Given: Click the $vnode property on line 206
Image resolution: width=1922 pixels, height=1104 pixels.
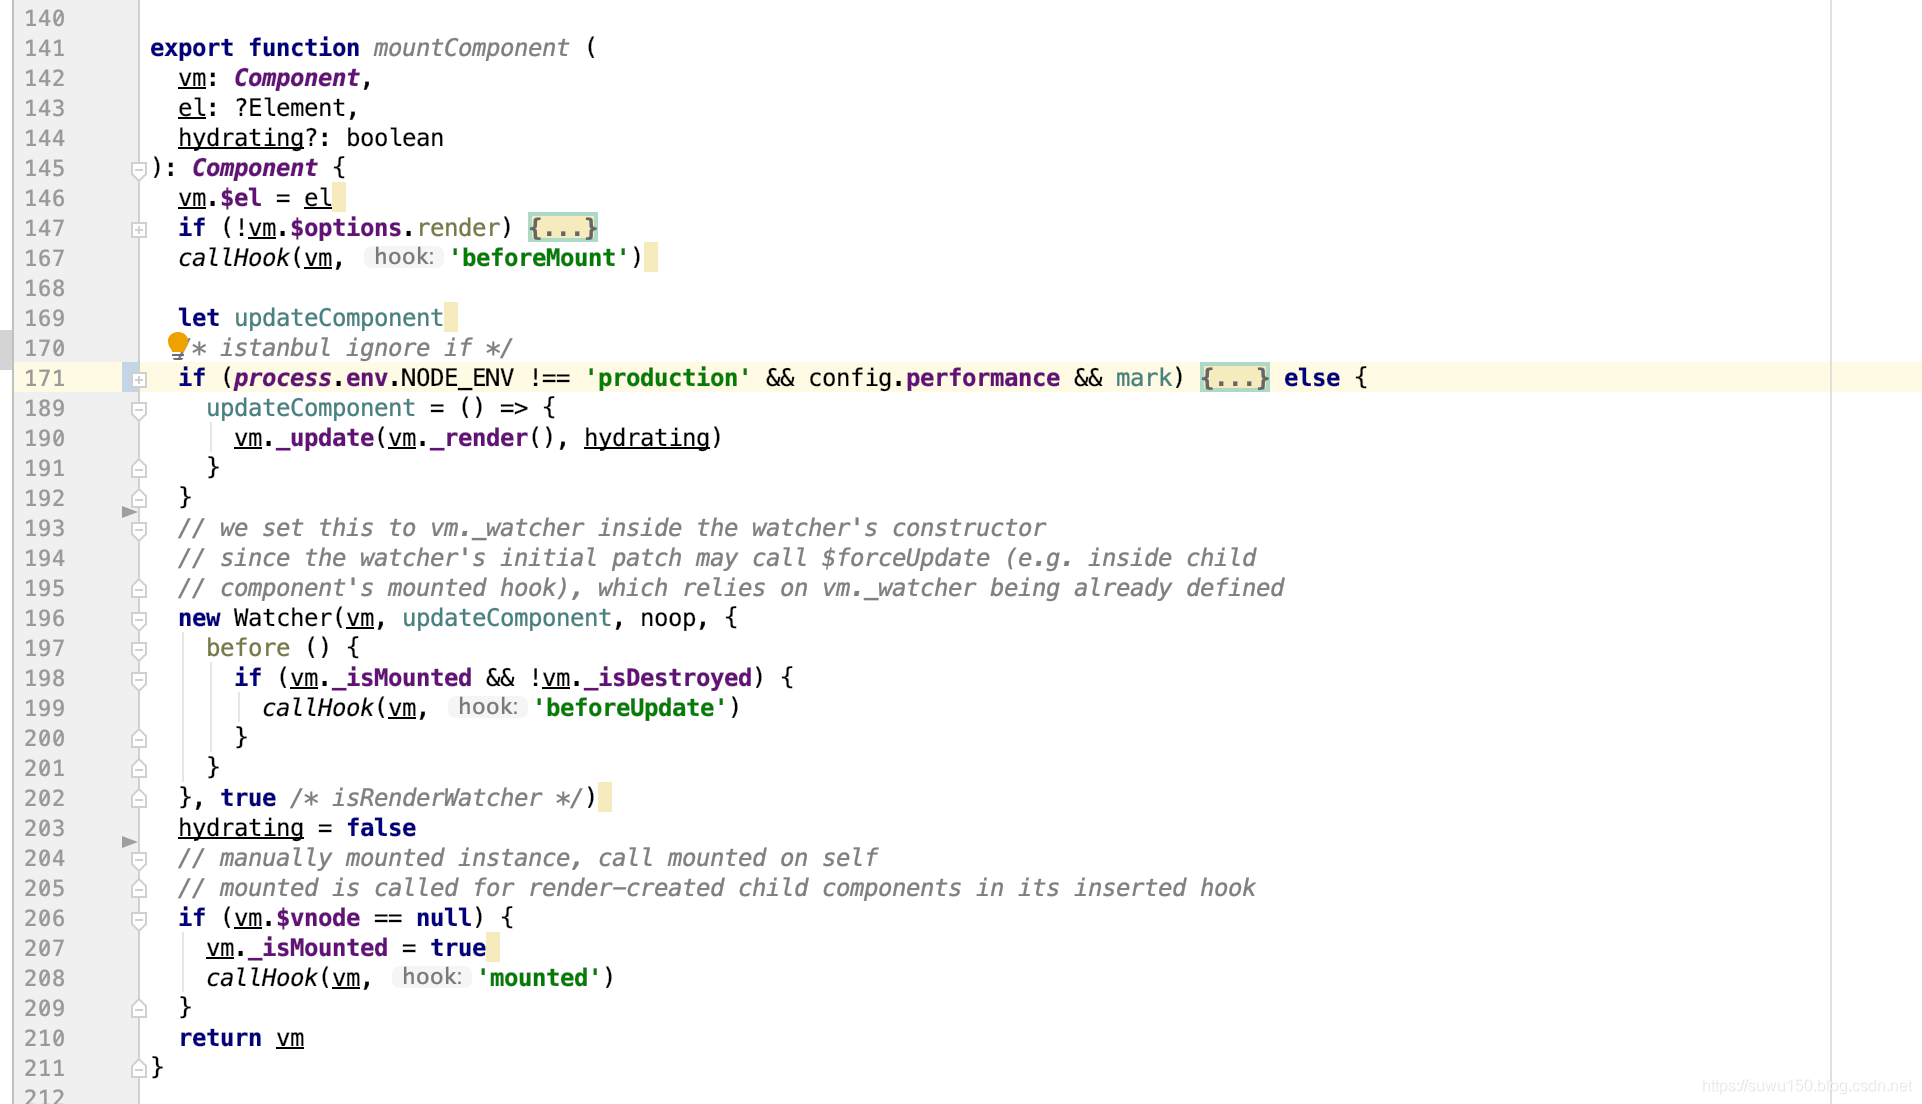Looking at the screenshot, I should tap(317, 918).
